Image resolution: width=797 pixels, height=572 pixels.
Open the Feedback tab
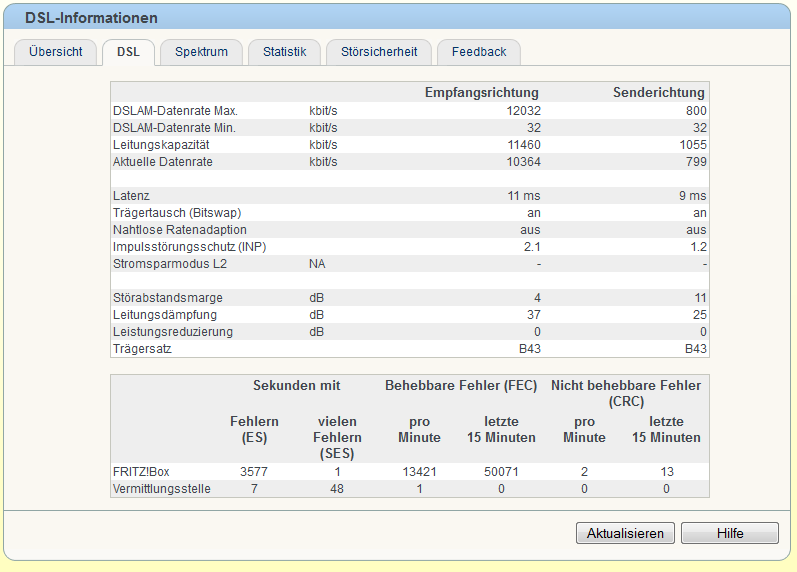pyautogui.click(x=479, y=52)
